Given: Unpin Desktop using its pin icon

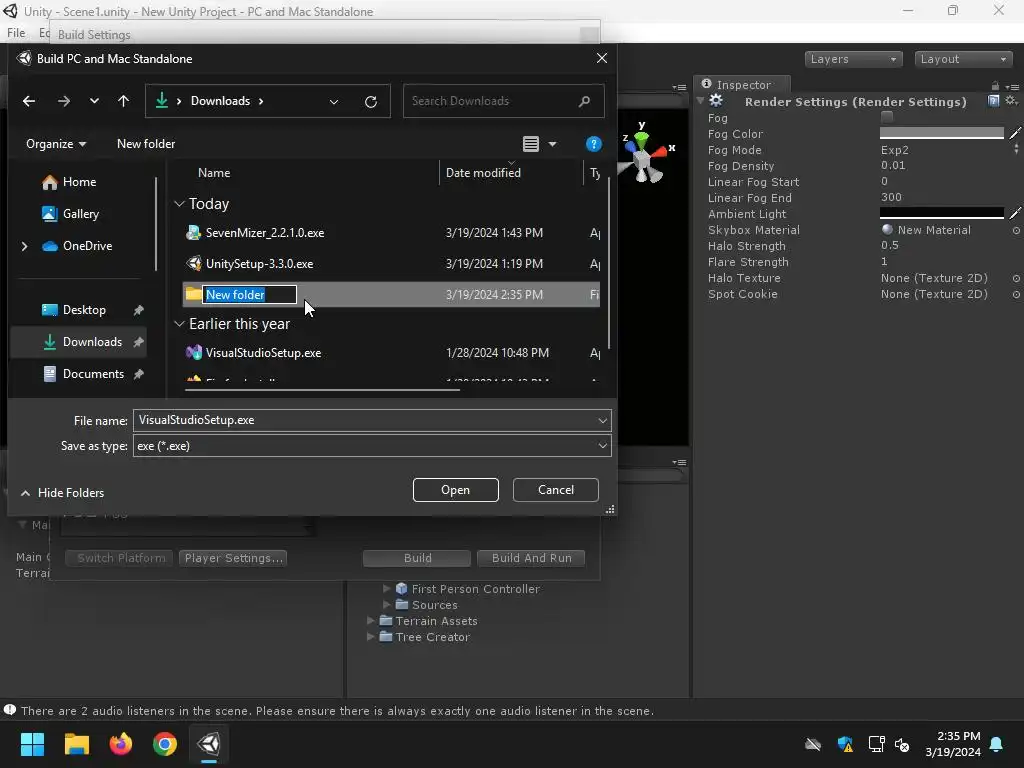Looking at the screenshot, I should pyautogui.click(x=138, y=311).
